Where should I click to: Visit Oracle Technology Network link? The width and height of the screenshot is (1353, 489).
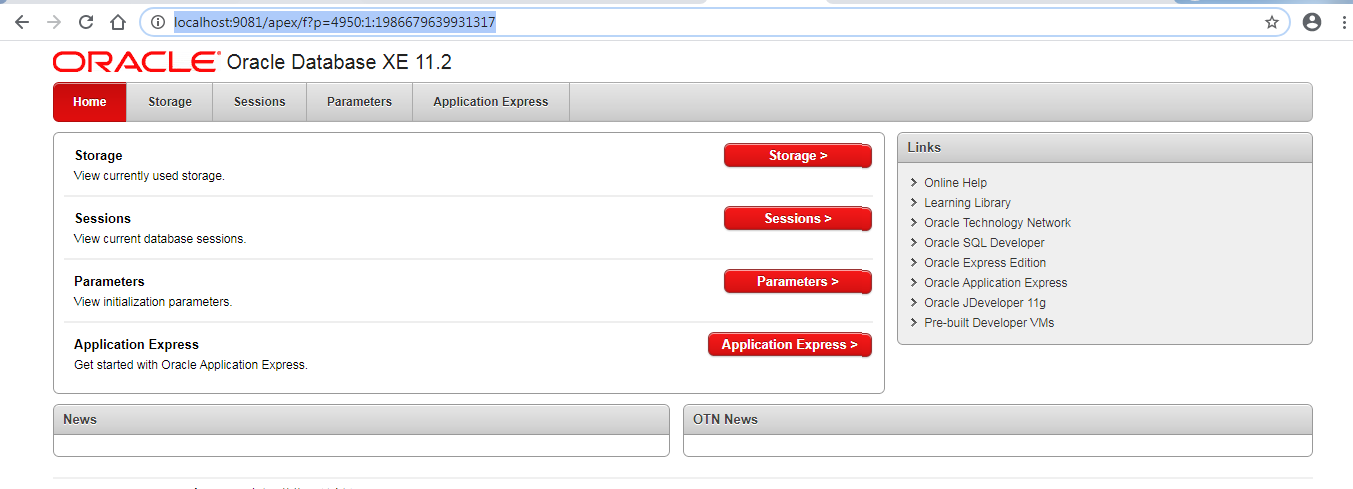pyautogui.click(x=997, y=223)
